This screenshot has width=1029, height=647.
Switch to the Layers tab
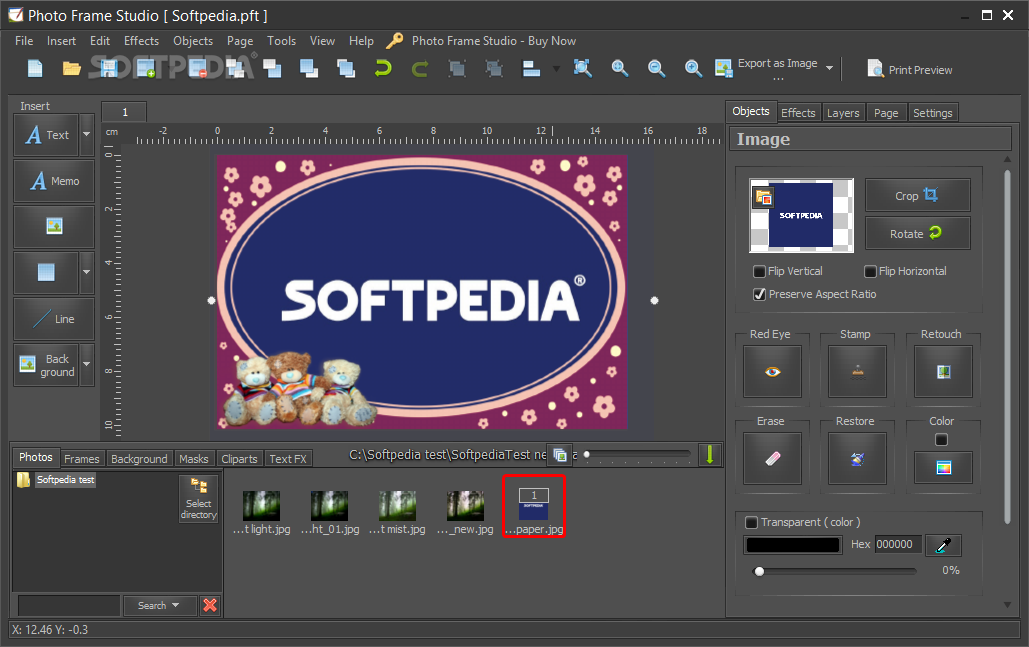tap(843, 113)
